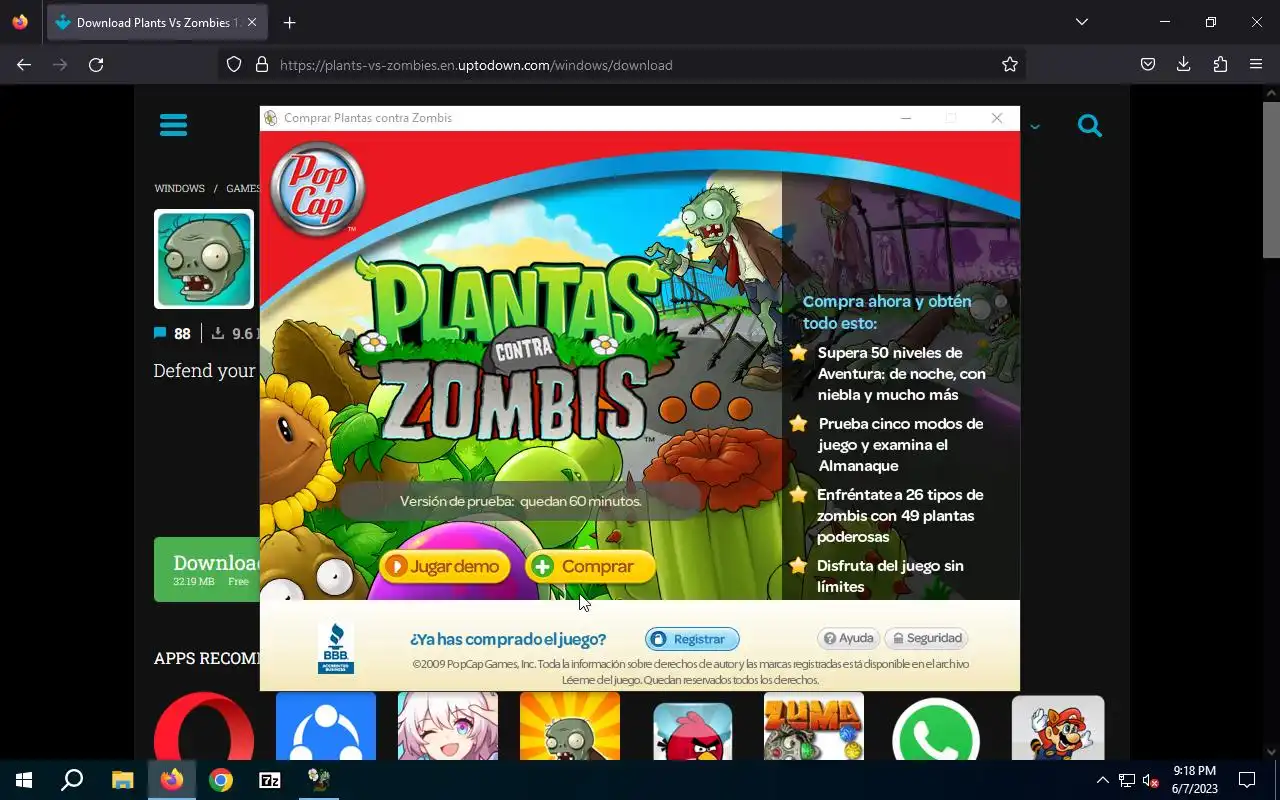Screen dimensions: 1280x800
Task: Open Firefox downloads panel
Action: 1184,65
